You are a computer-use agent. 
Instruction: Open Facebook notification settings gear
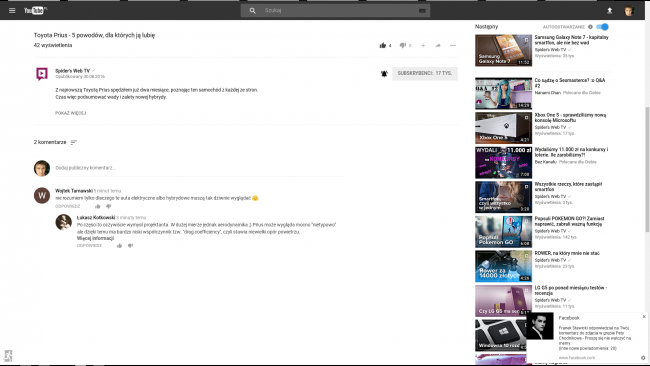(x=643, y=358)
